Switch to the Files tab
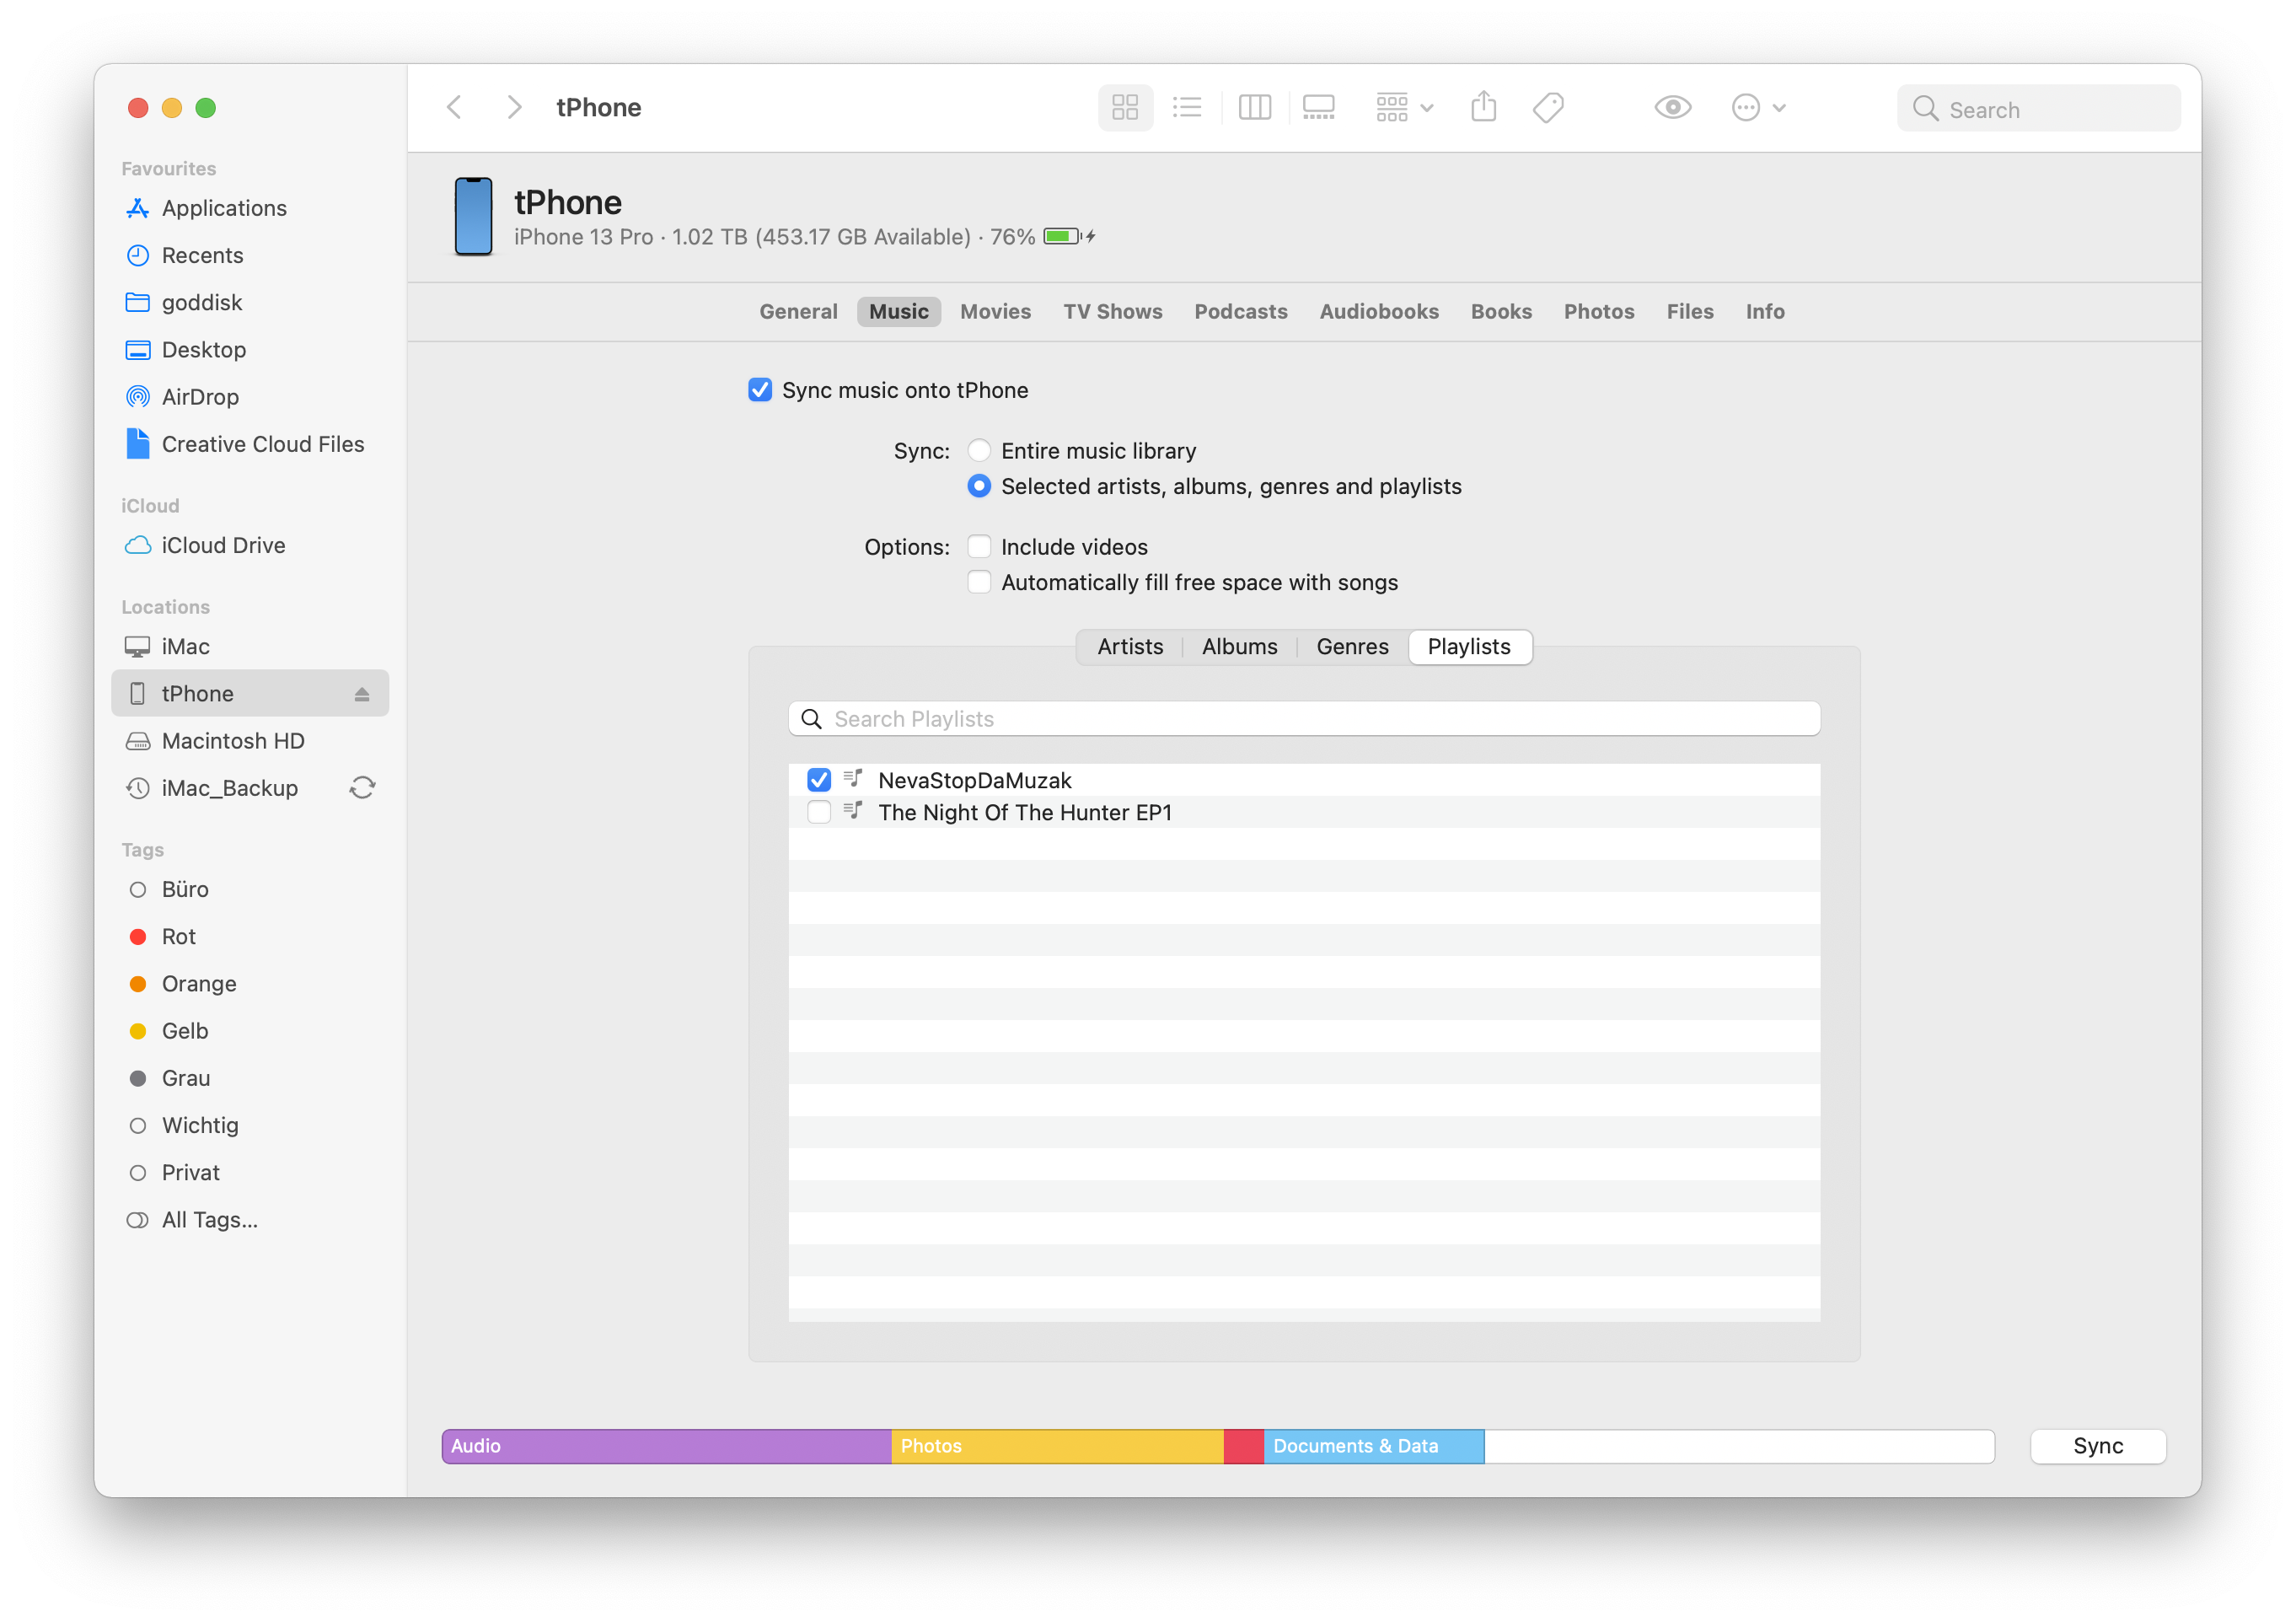2296x1622 pixels. 1689,311
